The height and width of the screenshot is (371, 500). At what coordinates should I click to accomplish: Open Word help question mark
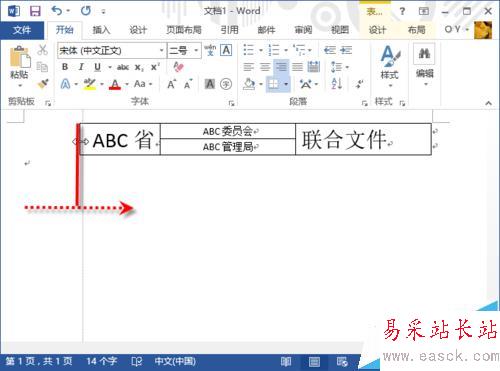coord(402,11)
